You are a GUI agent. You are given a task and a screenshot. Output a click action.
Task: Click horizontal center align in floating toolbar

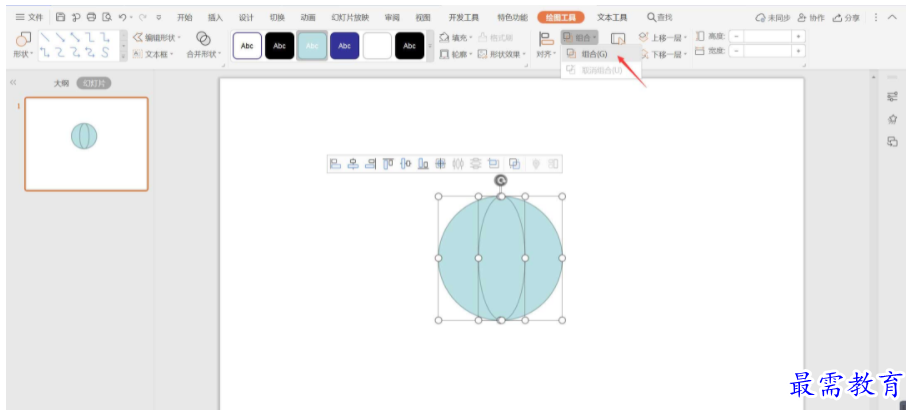coord(353,164)
